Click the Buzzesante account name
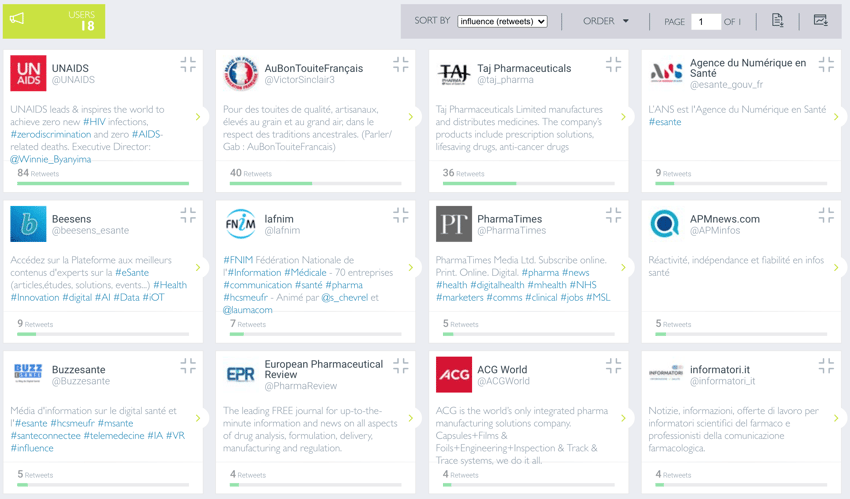 click(79, 370)
